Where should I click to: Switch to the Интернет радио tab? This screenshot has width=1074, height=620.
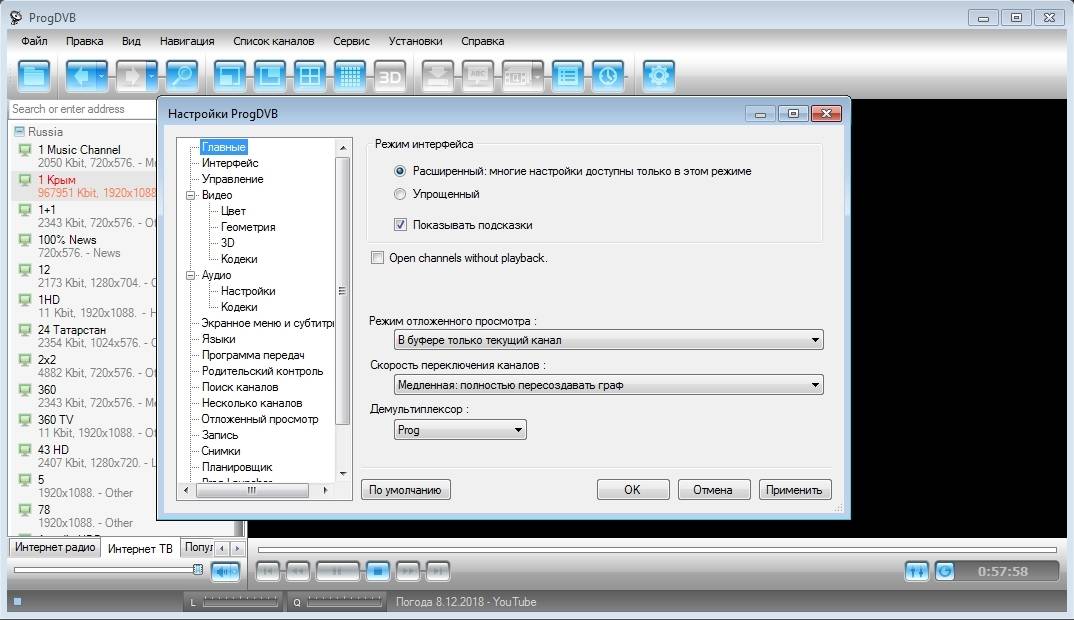55,547
